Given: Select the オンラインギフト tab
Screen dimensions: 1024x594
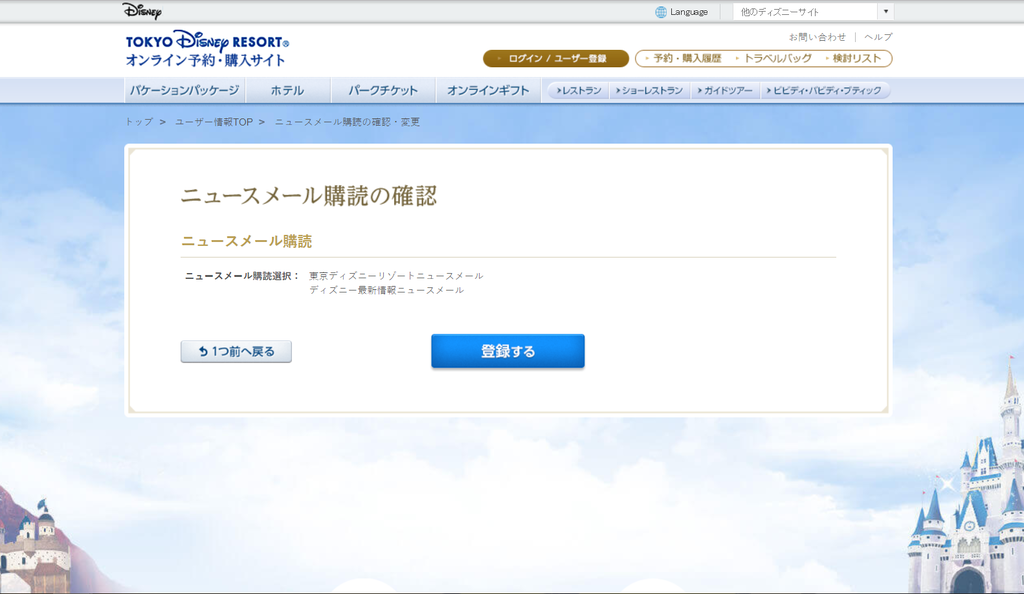Looking at the screenshot, I should click(x=488, y=91).
